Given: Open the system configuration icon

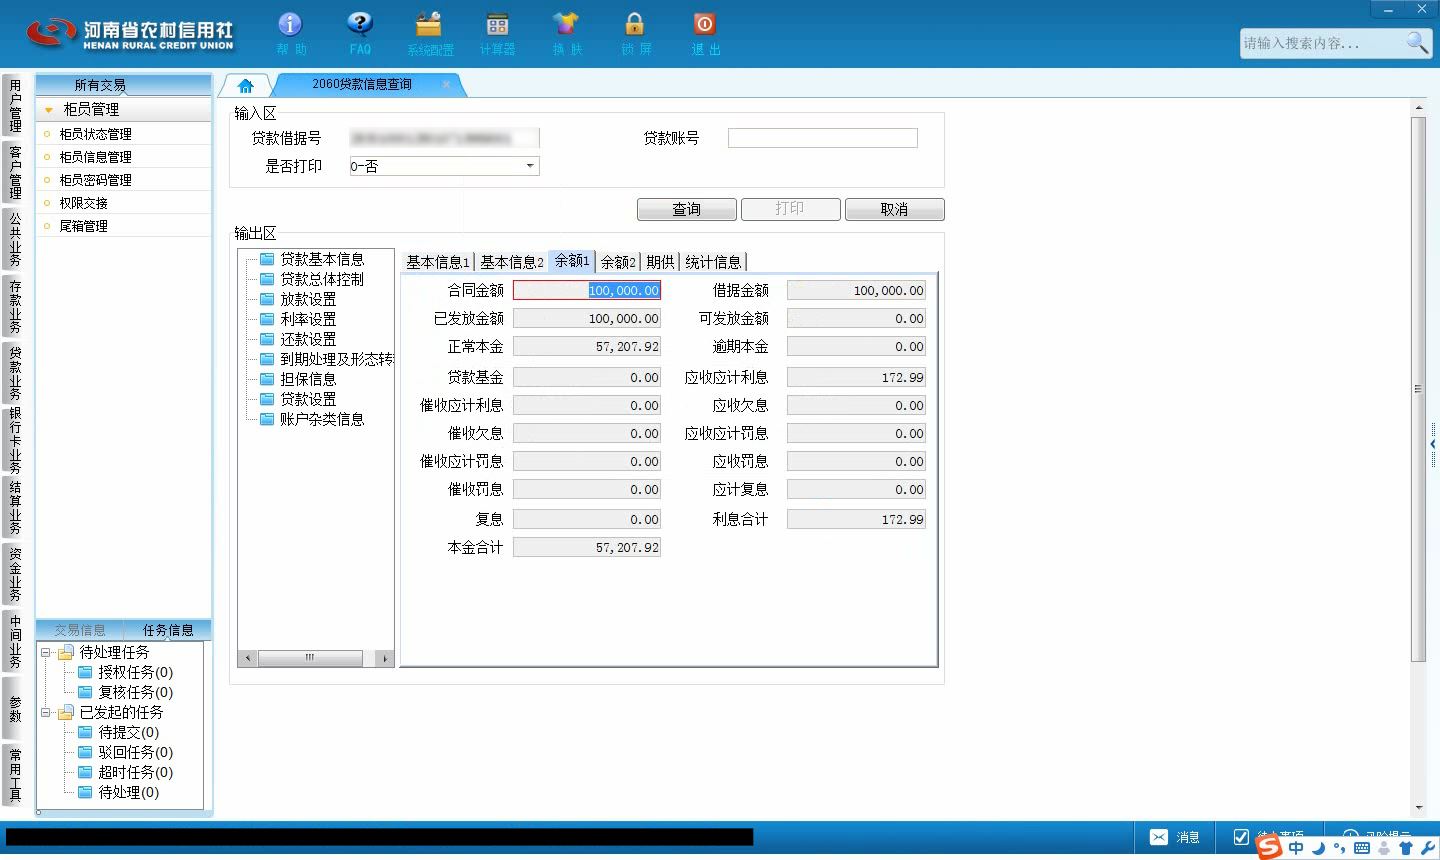Looking at the screenshot, I should 429,25.
